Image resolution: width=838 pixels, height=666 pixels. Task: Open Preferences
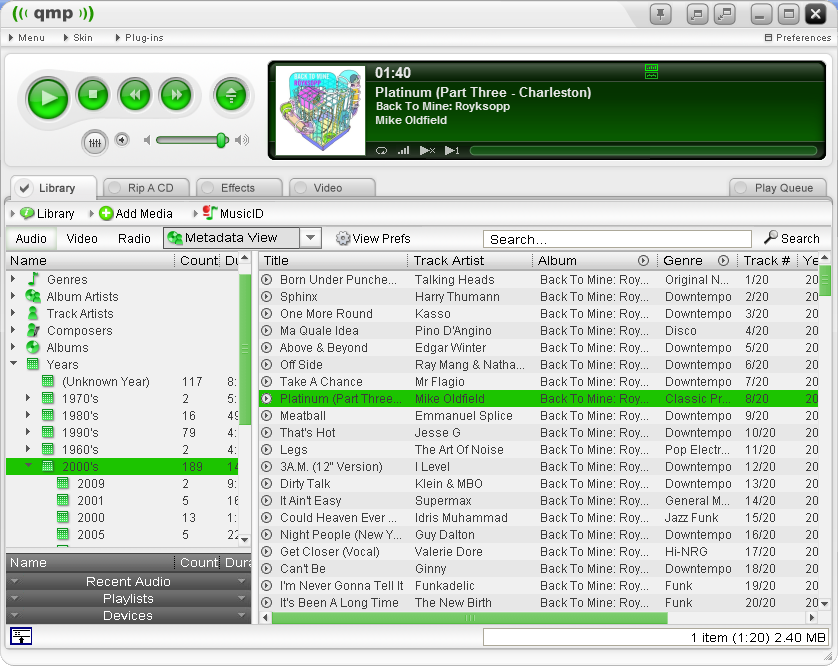point(798,38)
